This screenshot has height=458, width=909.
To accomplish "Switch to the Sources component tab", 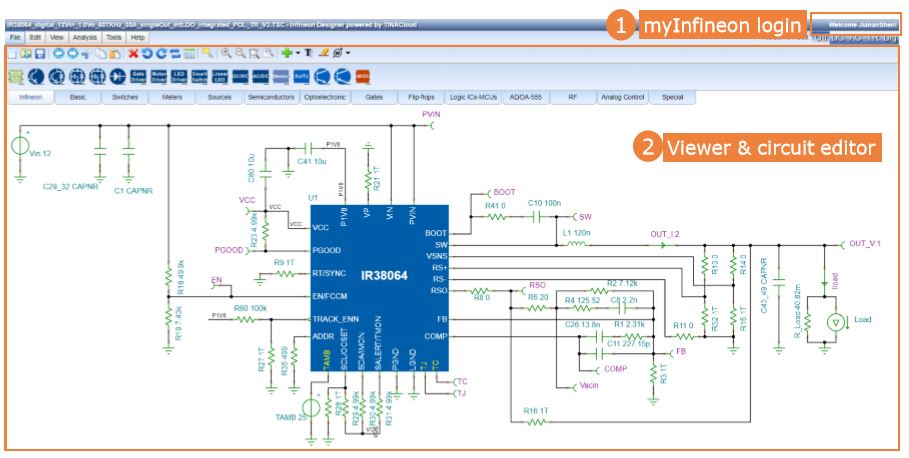I will point(219,97).
